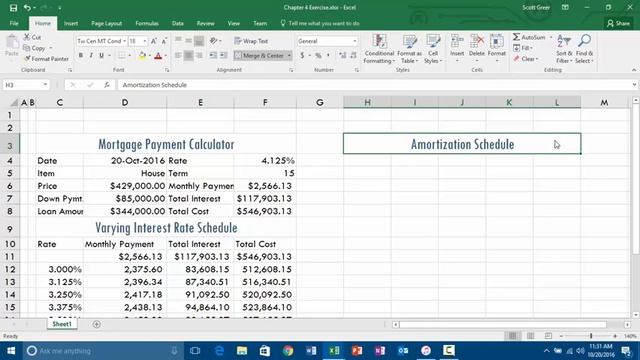Open the Format cells menu
Image resolution: width=640 pixels, height=360 pixels.
(x=497, y=49)
